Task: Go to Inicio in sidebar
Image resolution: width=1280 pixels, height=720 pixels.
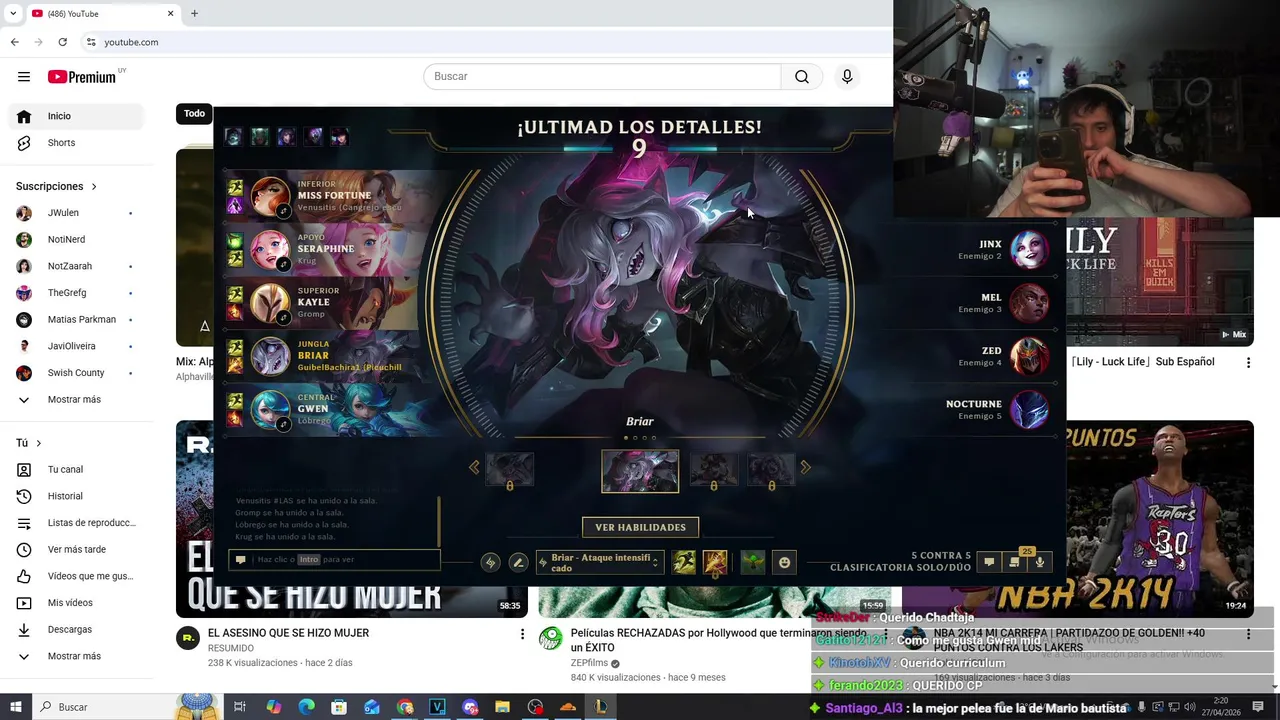Action: (x=77, y=116)
